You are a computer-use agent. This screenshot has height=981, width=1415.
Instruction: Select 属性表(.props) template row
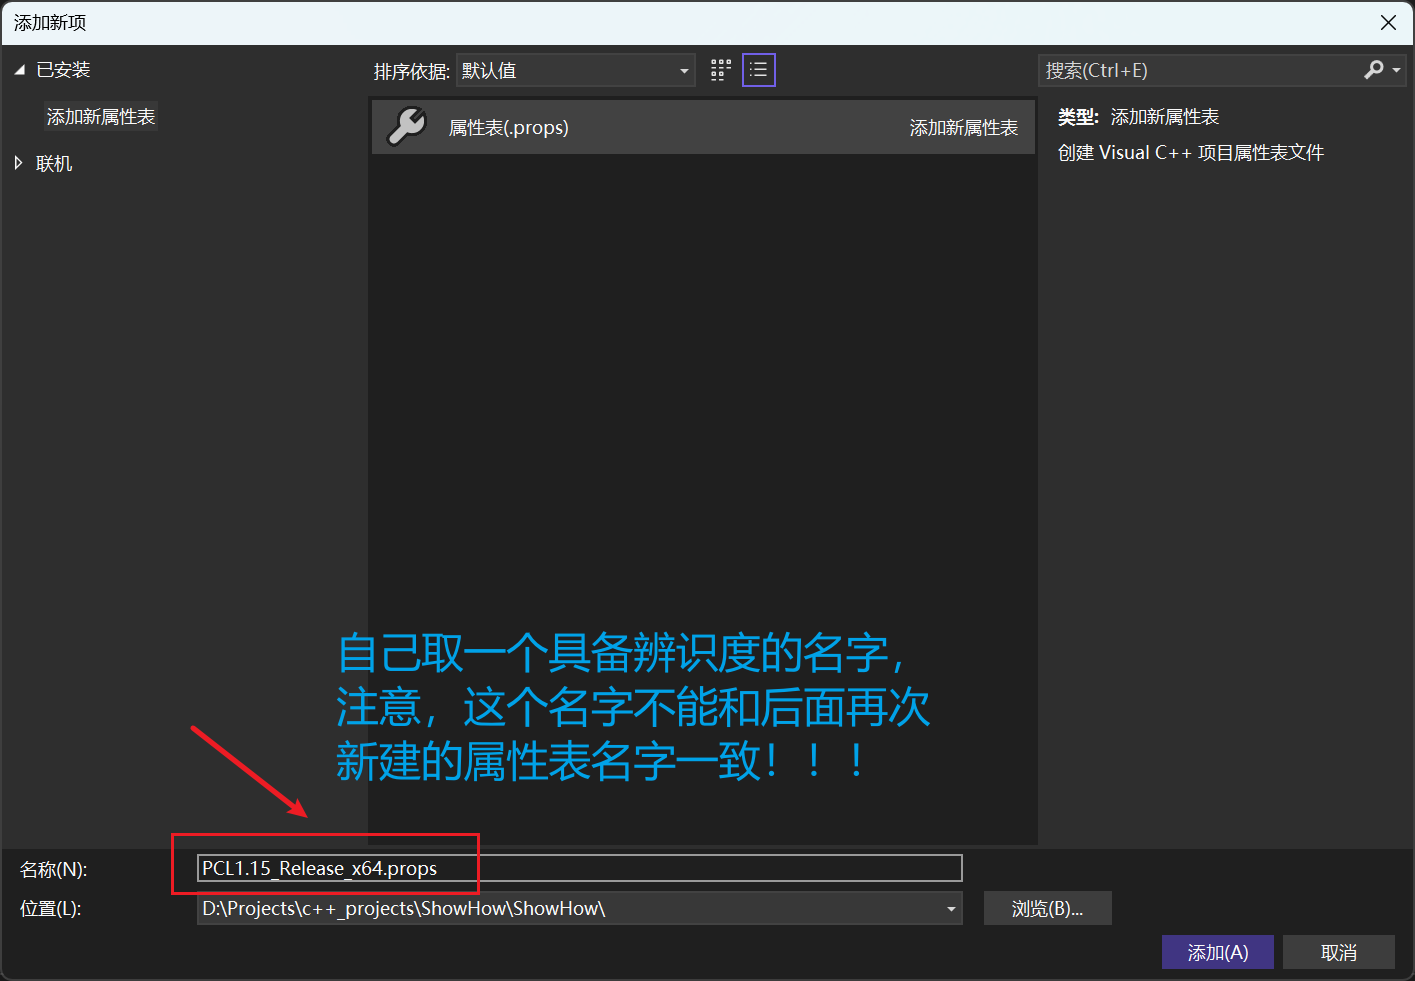[703, 127]
